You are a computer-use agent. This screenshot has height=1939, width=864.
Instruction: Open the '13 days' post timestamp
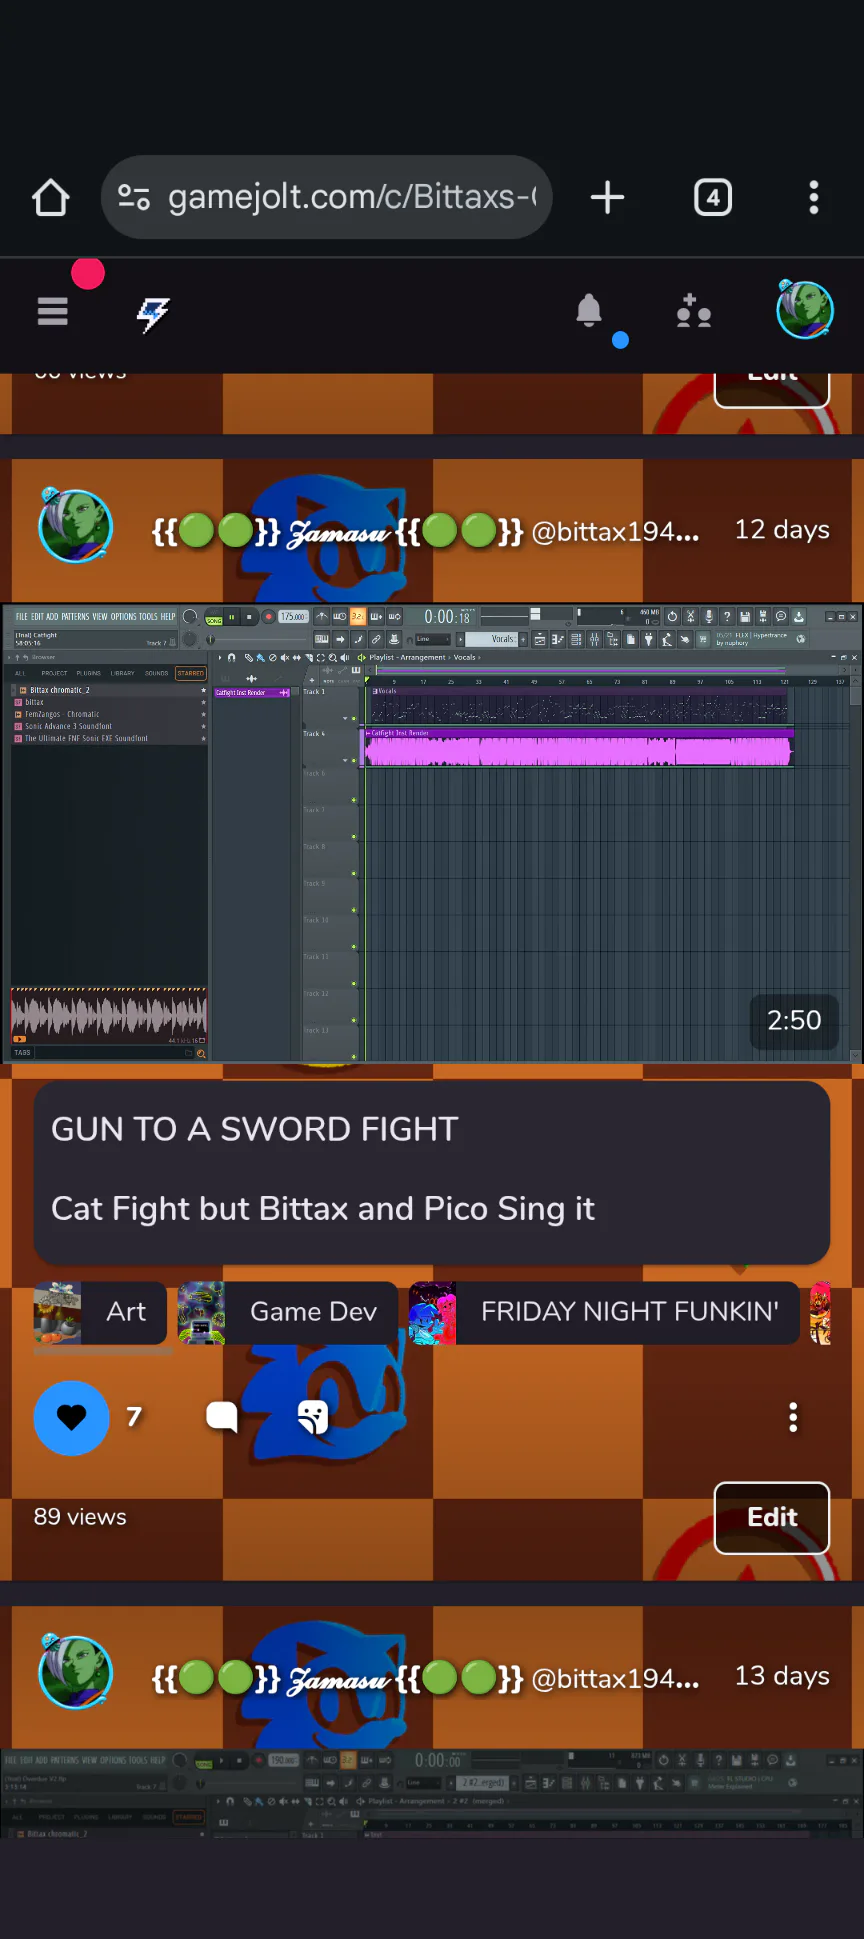782,1676
